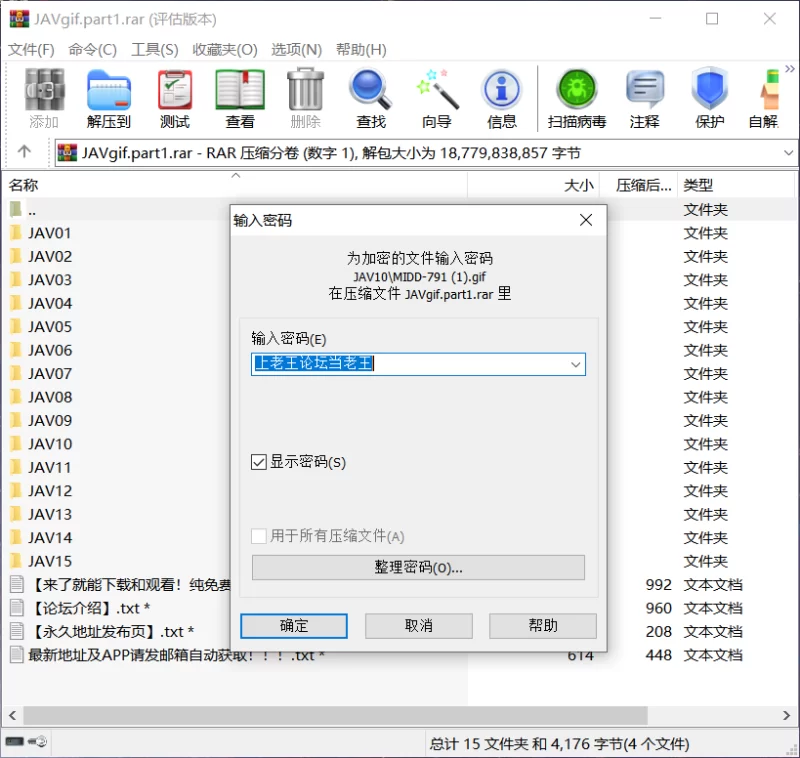Close the password dialog with X

click(x=586, y=220)
